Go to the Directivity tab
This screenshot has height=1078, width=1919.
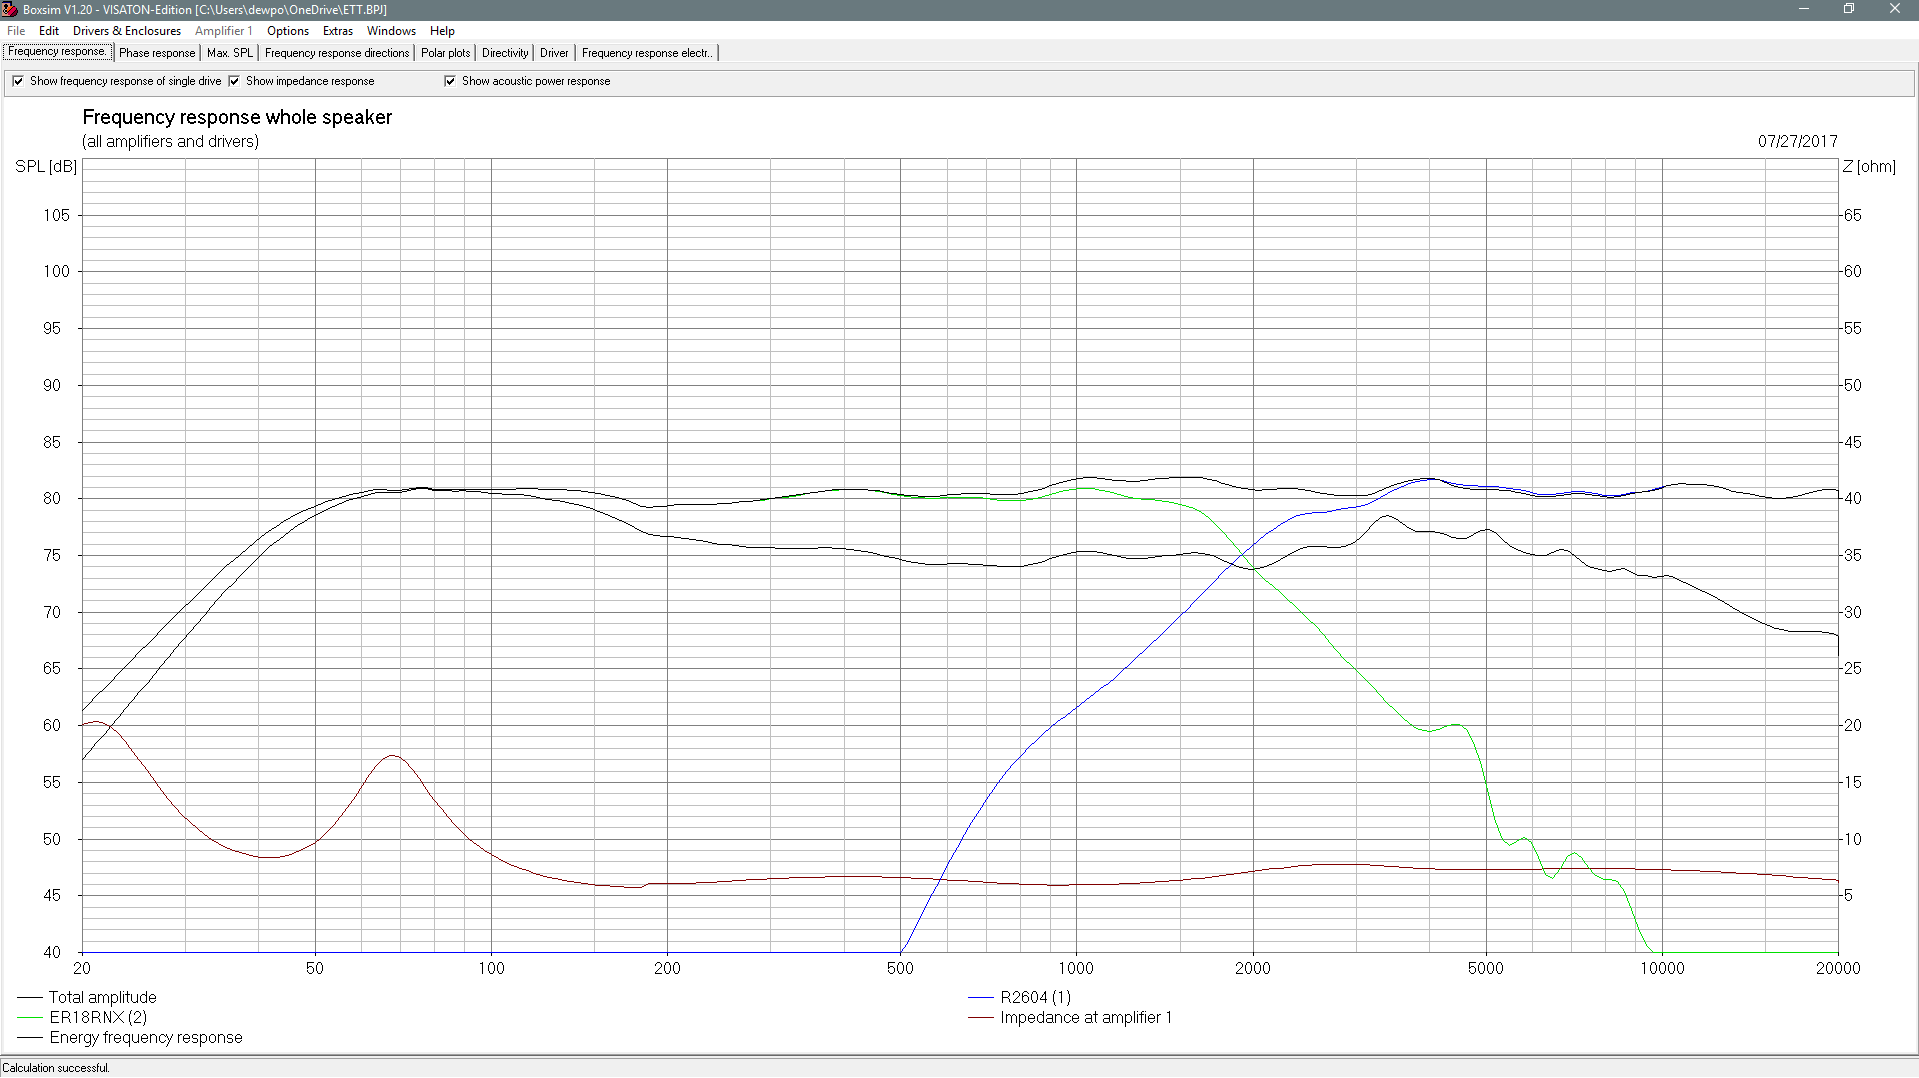pyautogui.click(x=505, y=53)
